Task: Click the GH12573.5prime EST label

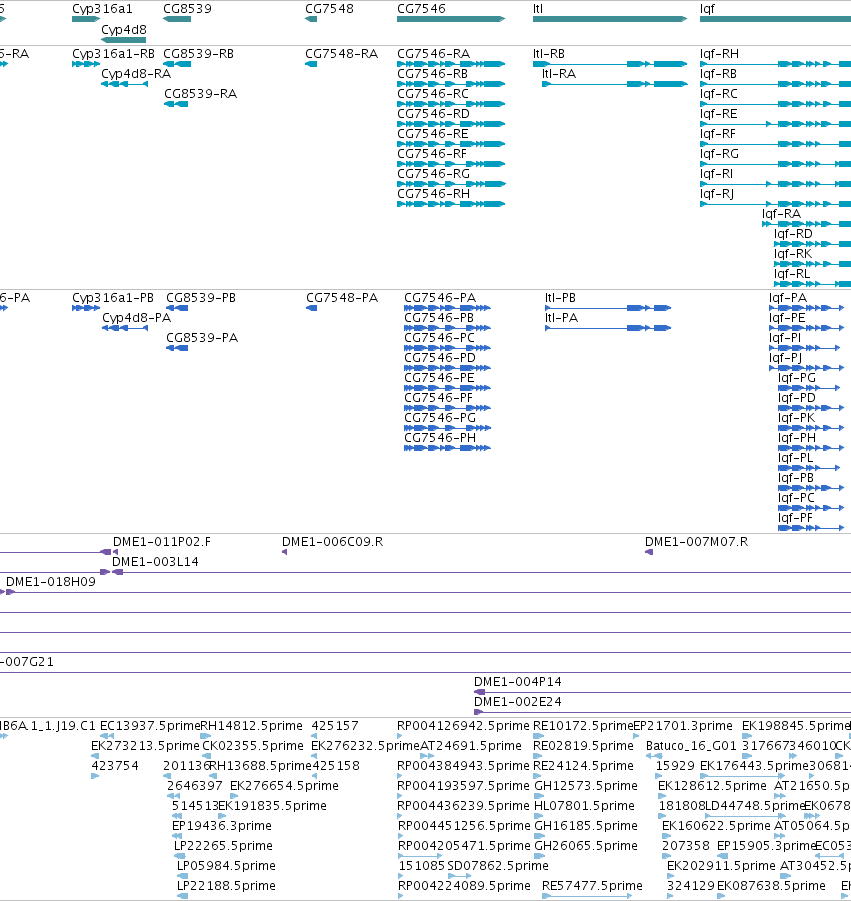Action: pyautogui.click(x=586, y=786)
